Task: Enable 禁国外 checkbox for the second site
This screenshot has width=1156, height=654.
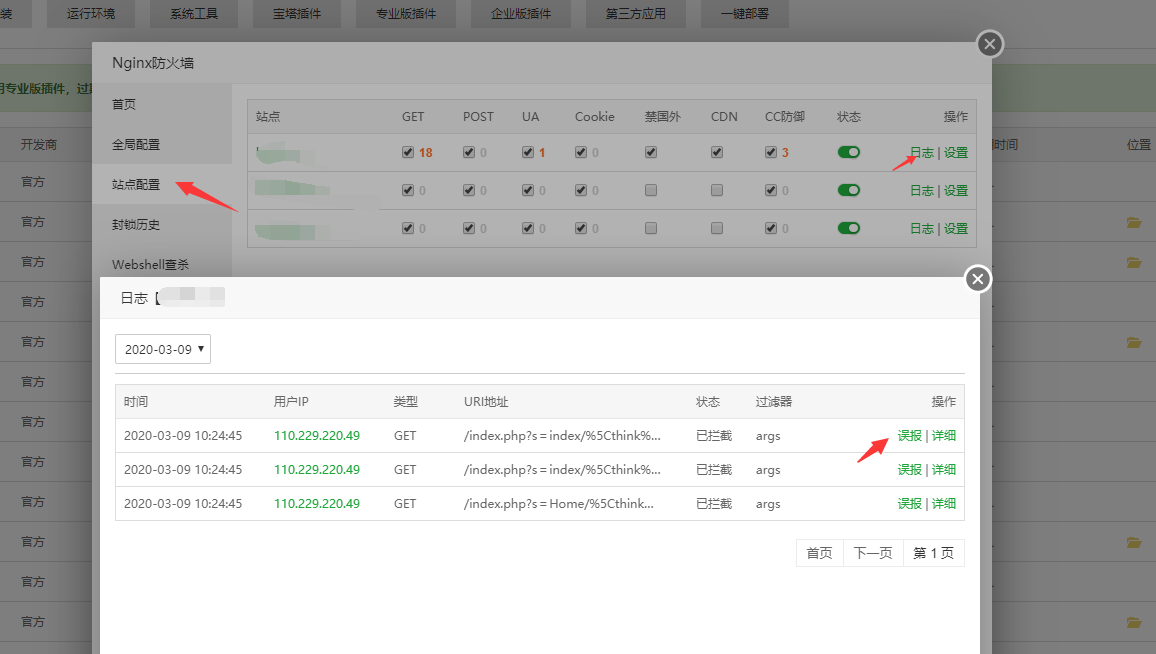Action: (651, 190)
